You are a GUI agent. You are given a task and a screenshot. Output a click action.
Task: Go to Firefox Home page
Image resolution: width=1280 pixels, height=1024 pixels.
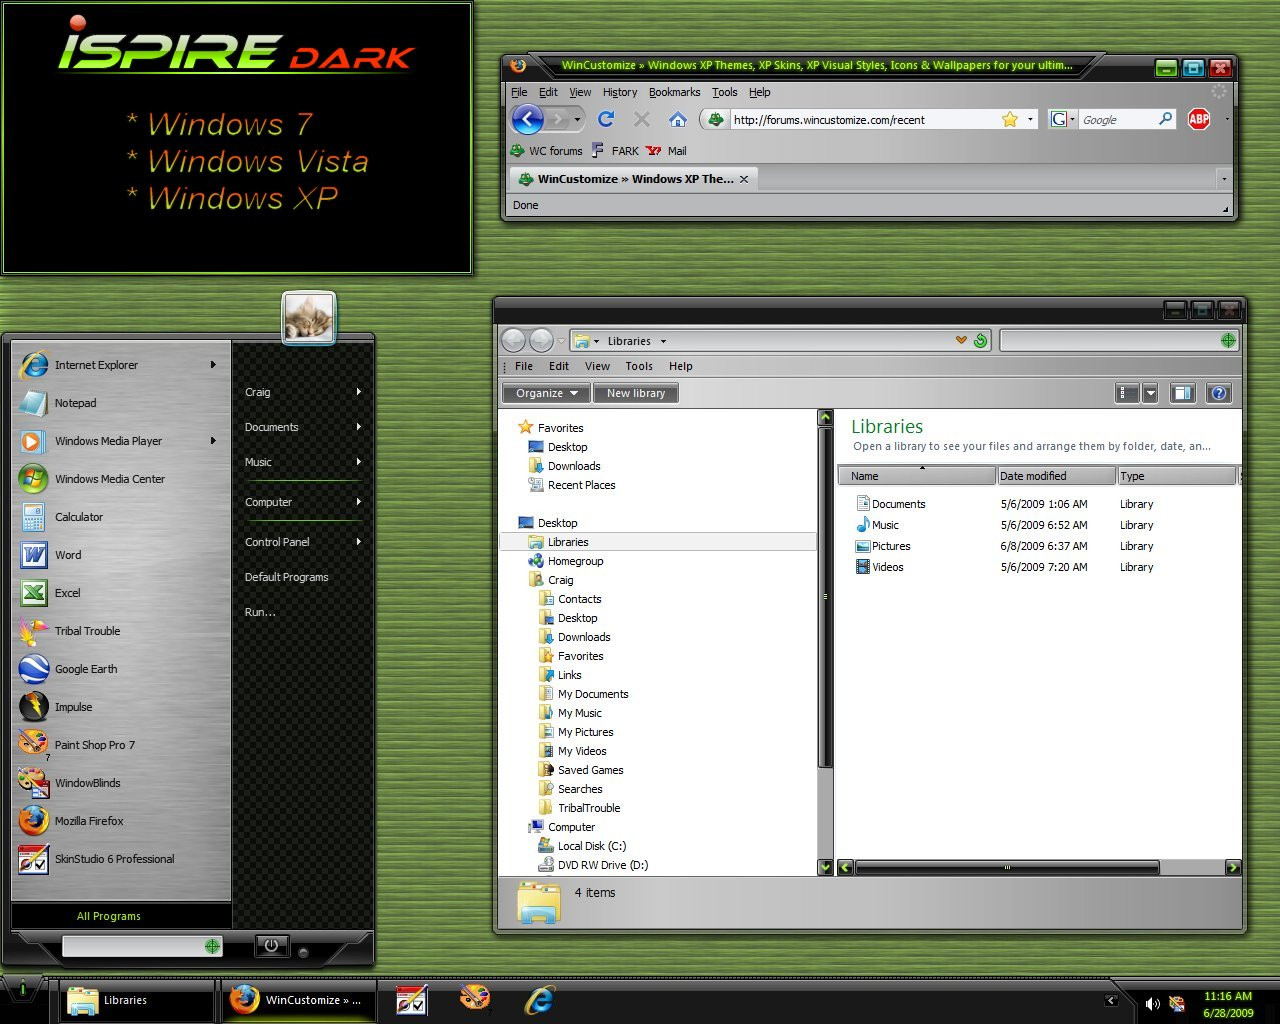click(x=677, y=119)
